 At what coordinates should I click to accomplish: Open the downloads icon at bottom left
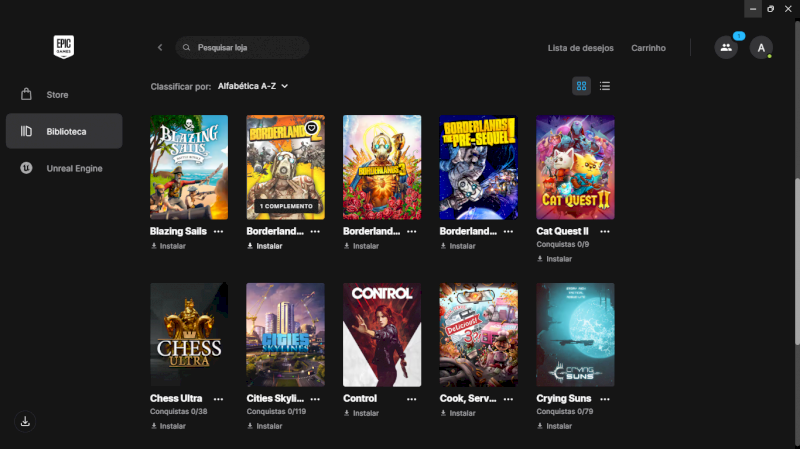(25, 421)
